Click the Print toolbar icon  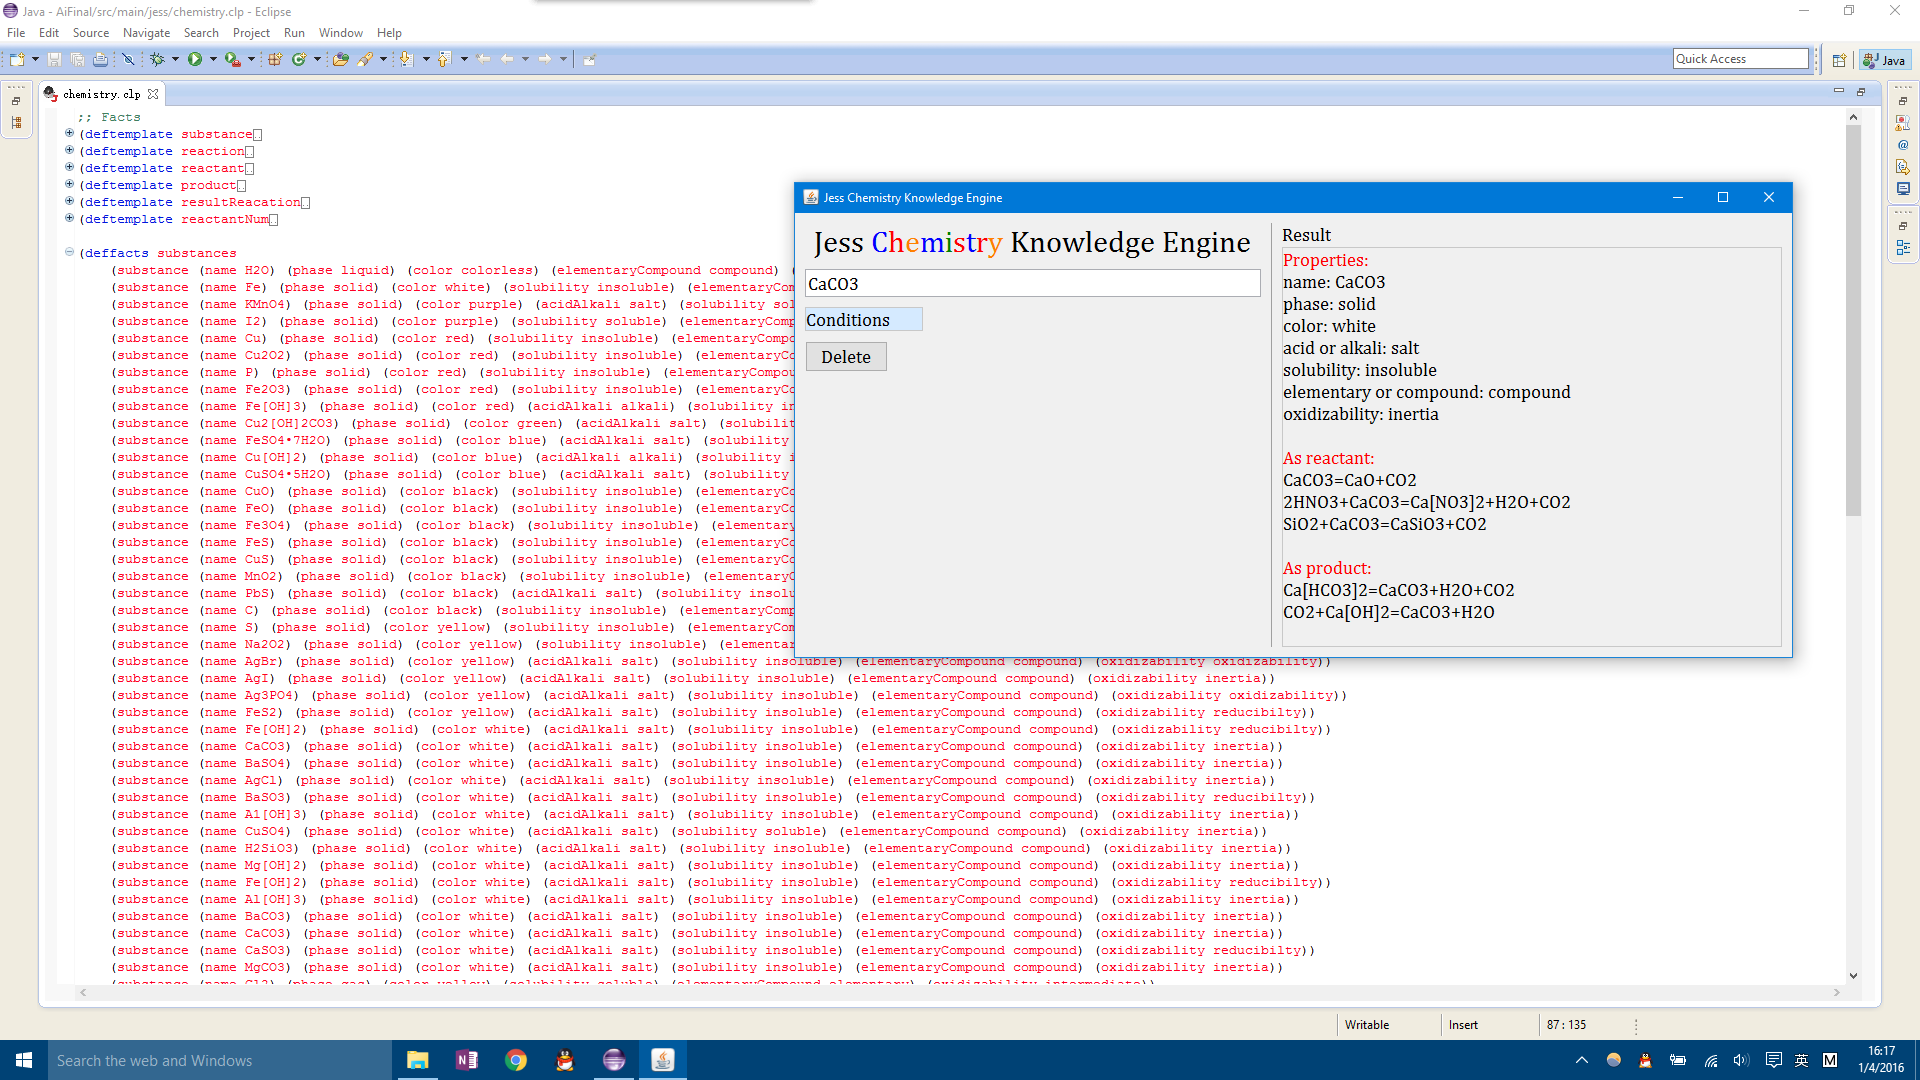(100, 60)
